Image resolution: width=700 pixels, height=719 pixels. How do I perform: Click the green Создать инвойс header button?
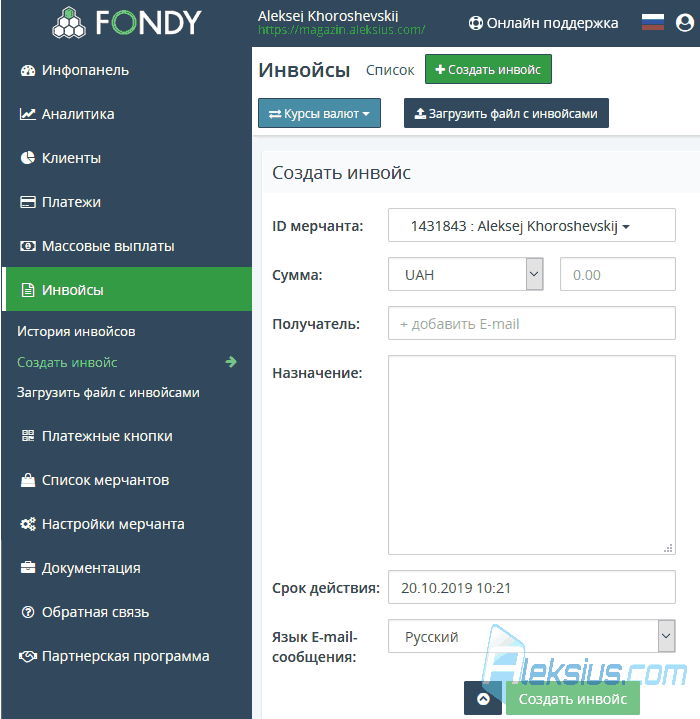pyautogui.click(x=488, y=69)
